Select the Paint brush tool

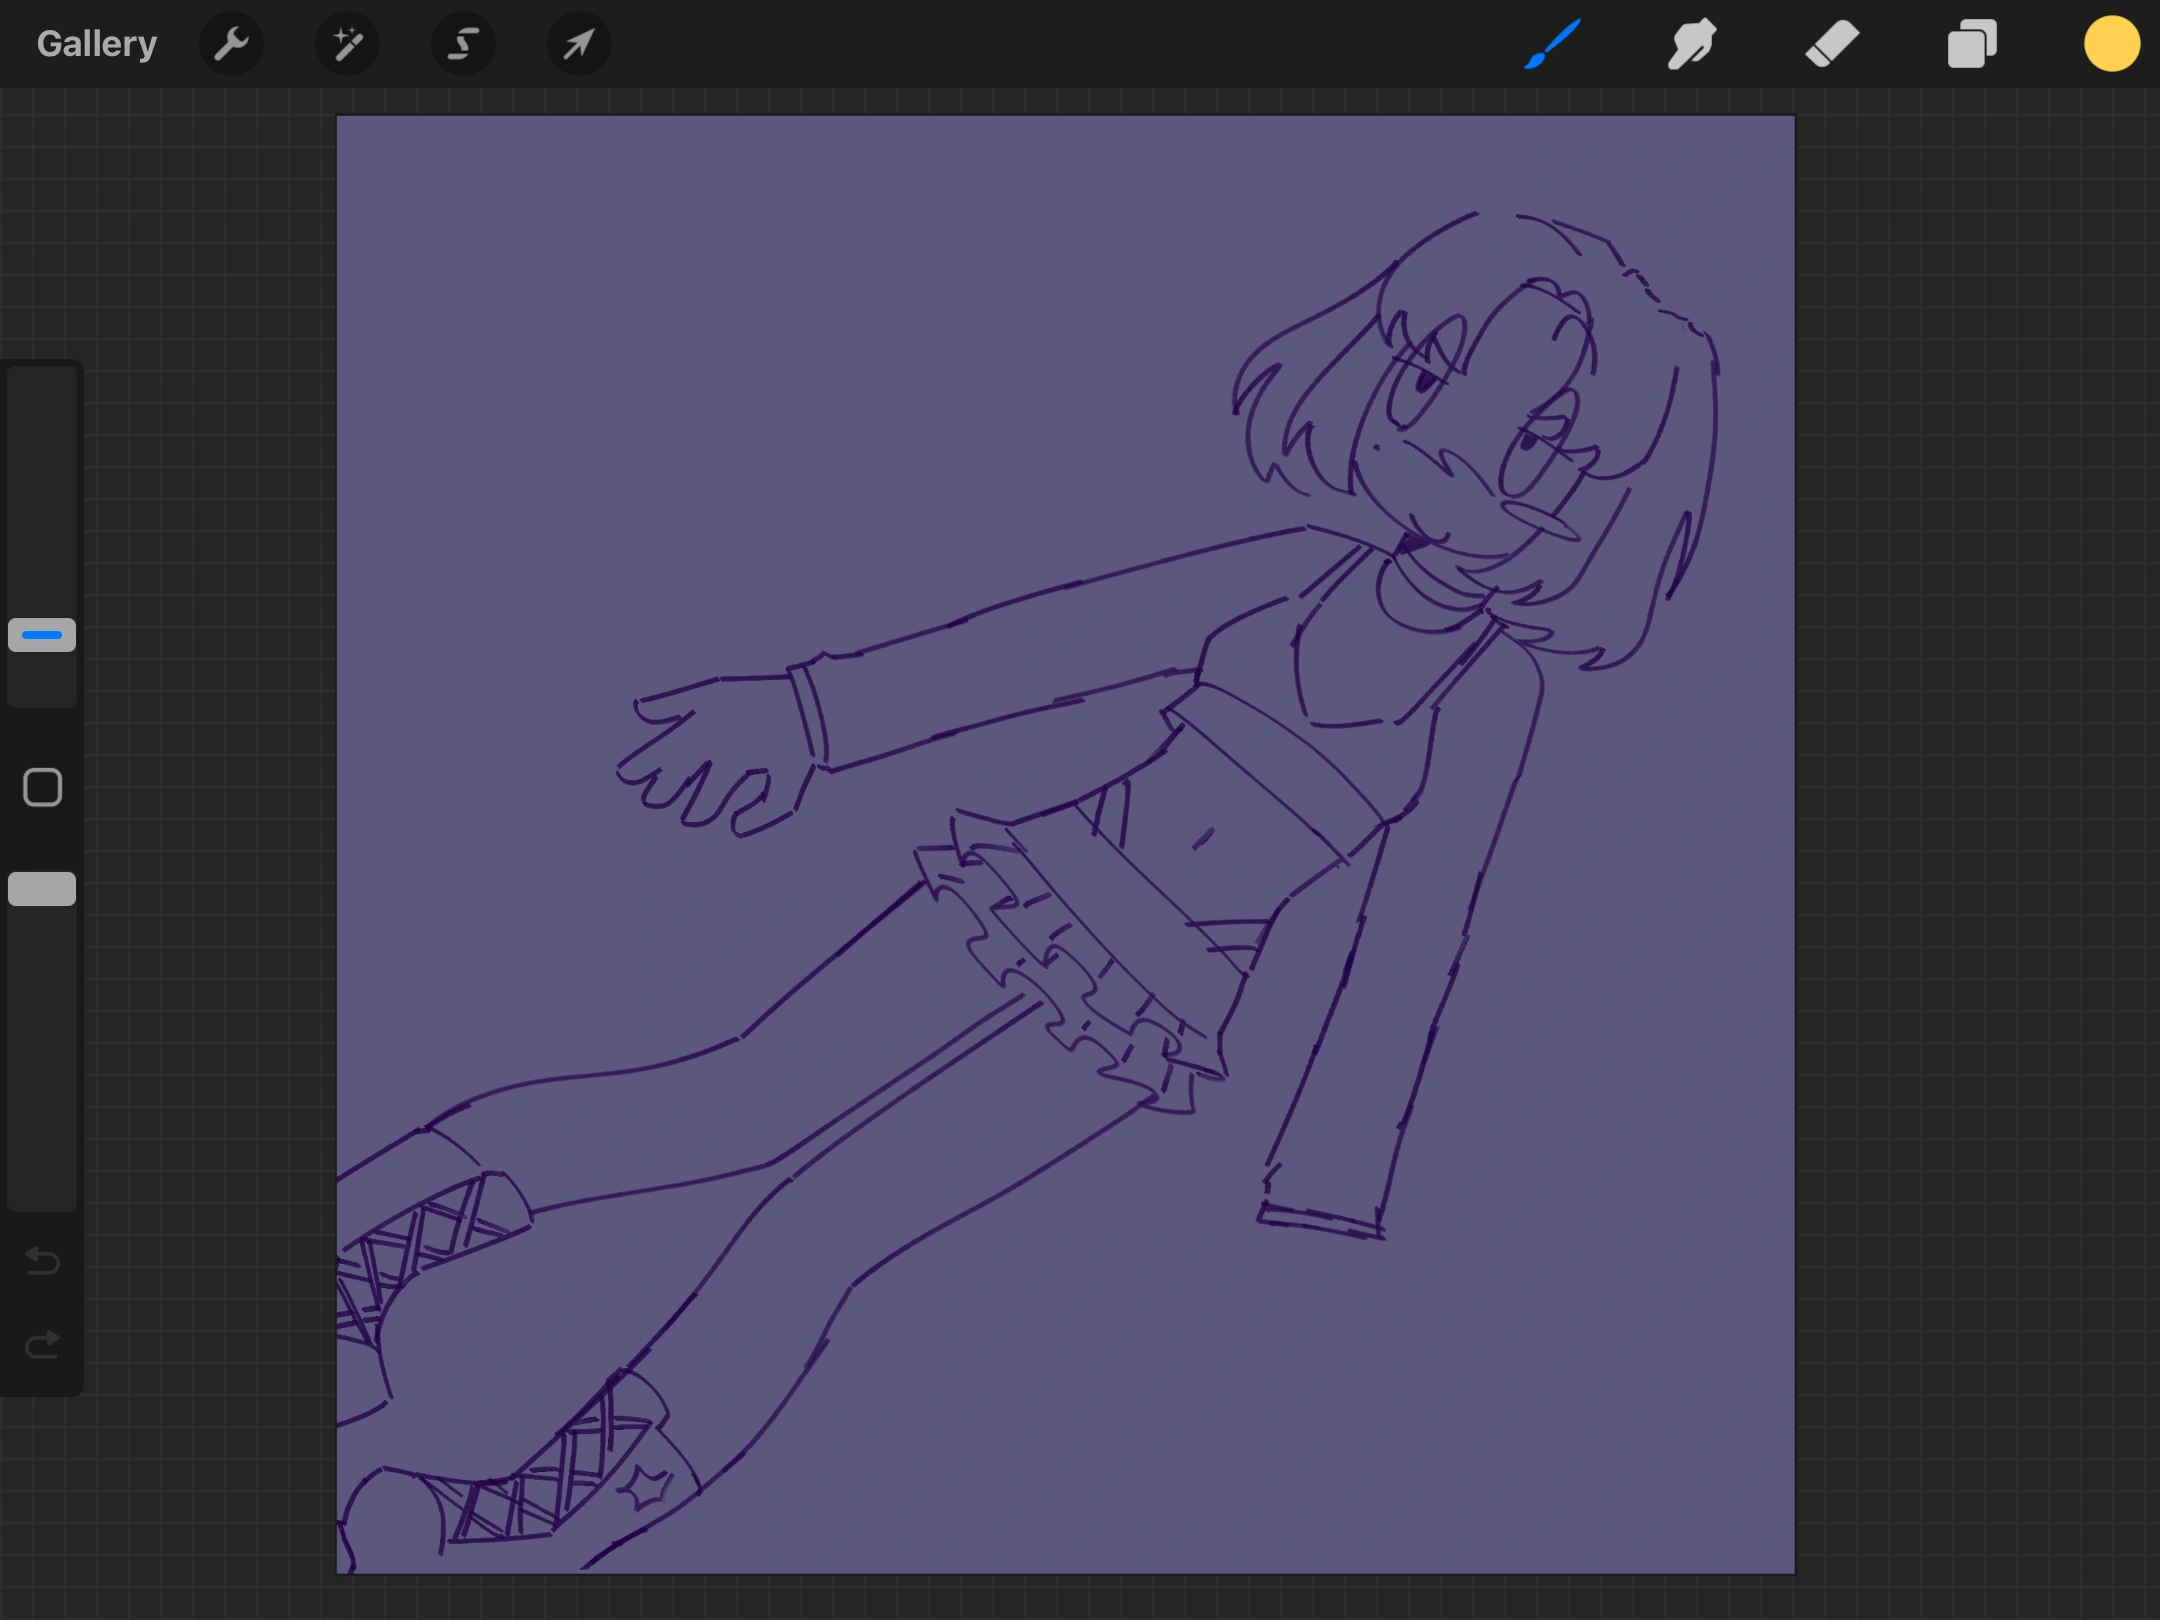[1552, 44]
